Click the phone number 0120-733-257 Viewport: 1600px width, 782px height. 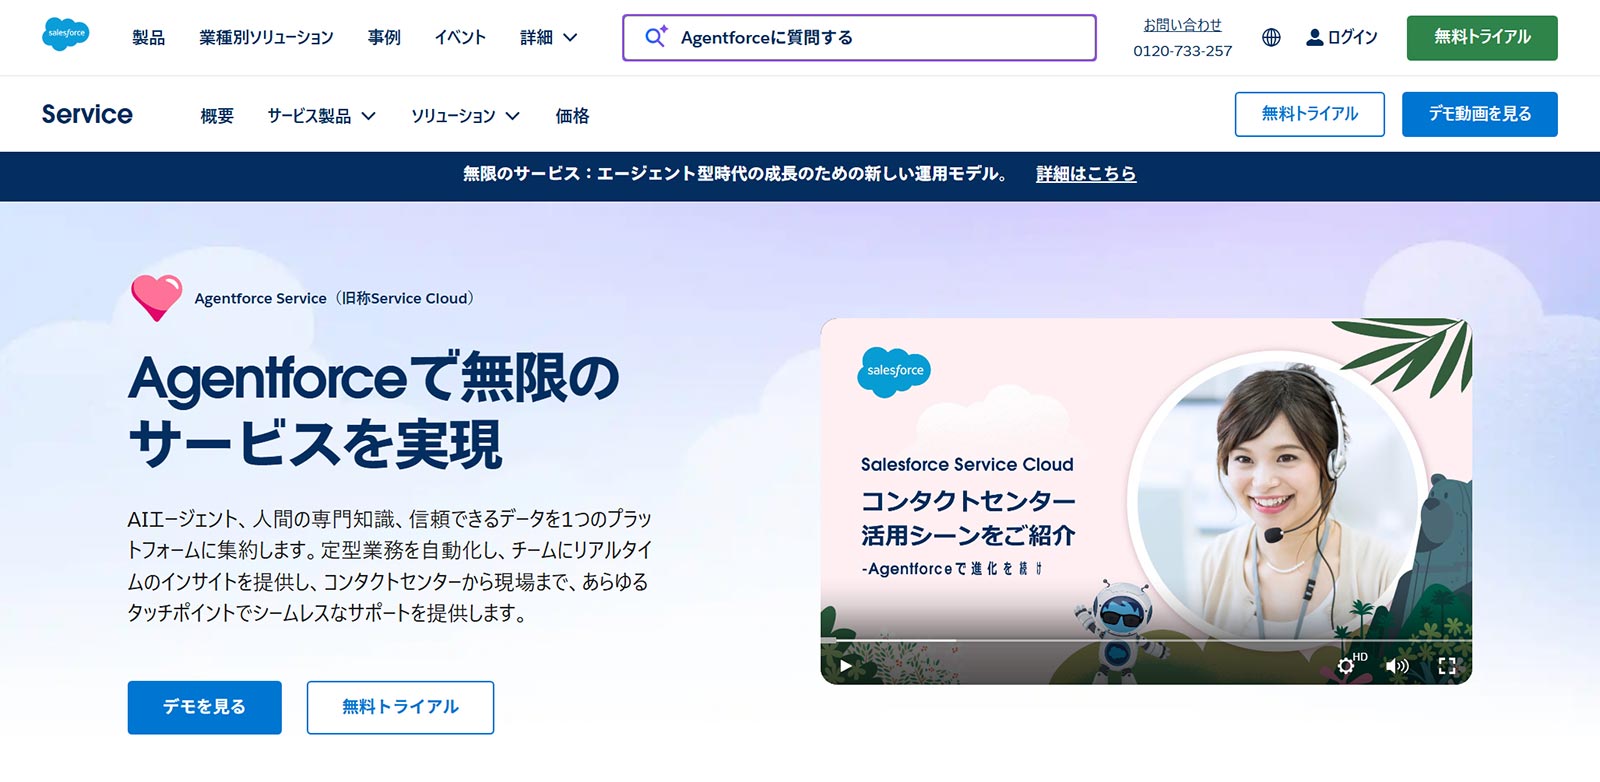1182,51
